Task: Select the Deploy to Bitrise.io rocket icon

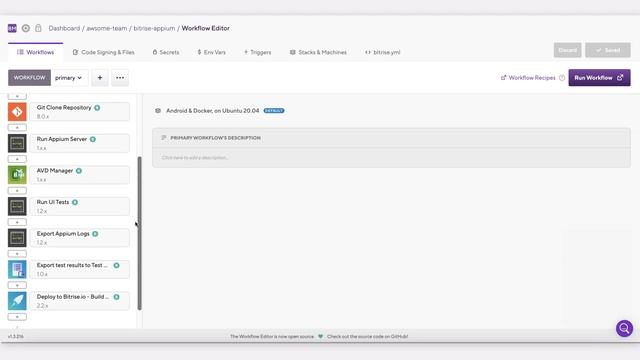Action: (17, 300)
